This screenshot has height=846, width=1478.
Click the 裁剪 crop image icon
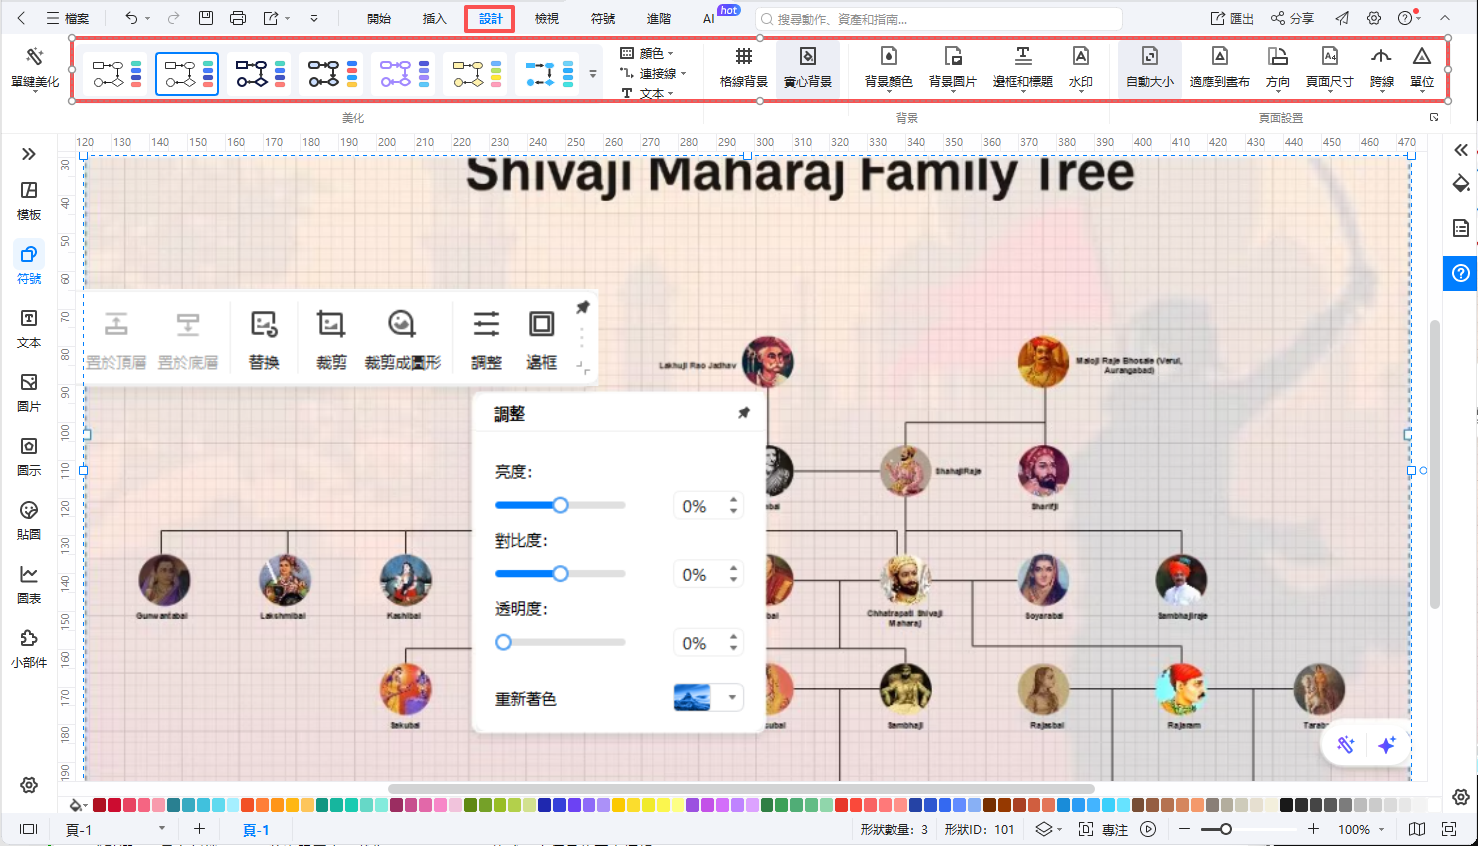tap(331, 337)
